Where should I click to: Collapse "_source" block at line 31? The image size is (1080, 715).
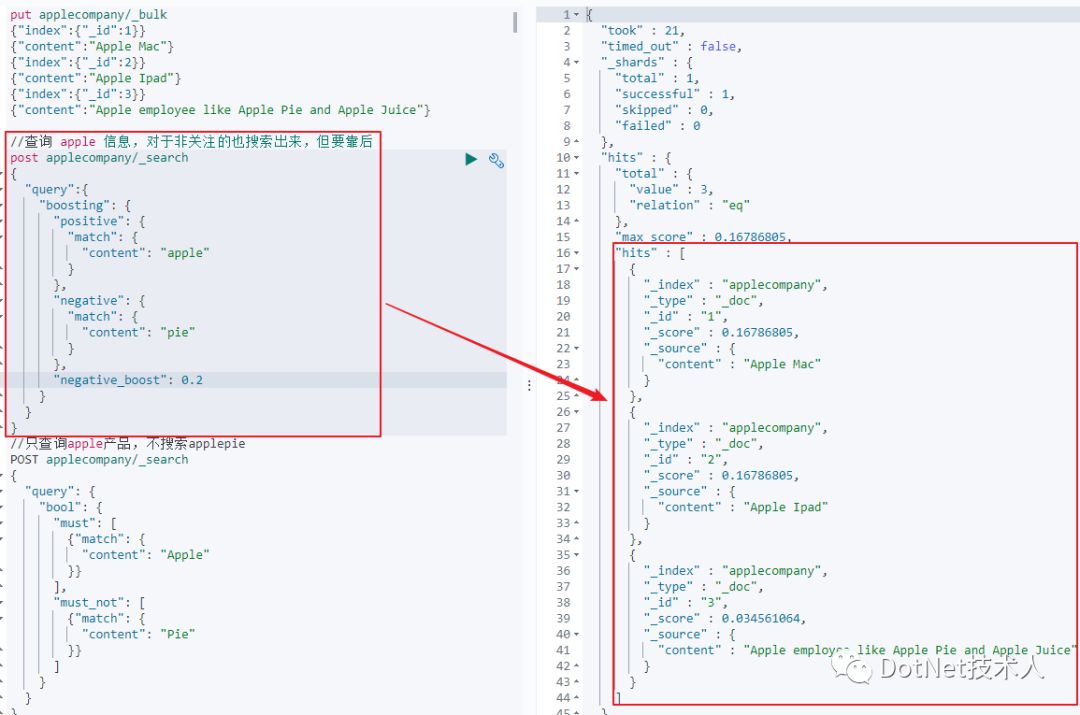(577, 491)
